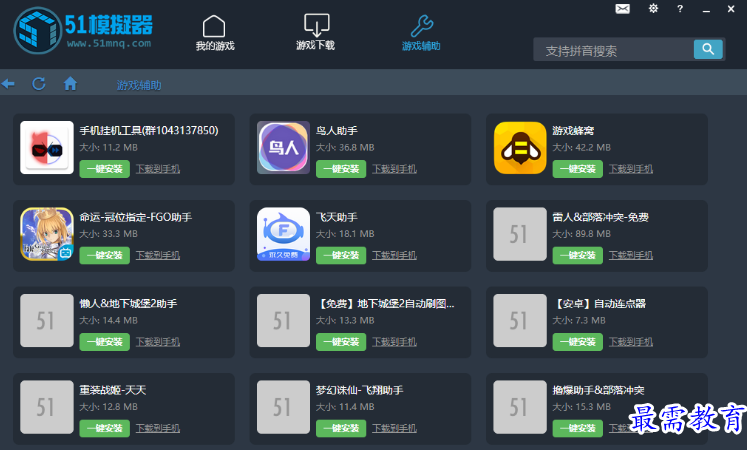Click 游戏蜂窝 bee icon
The height and width of the screenshot is (450, 753).
520,147
